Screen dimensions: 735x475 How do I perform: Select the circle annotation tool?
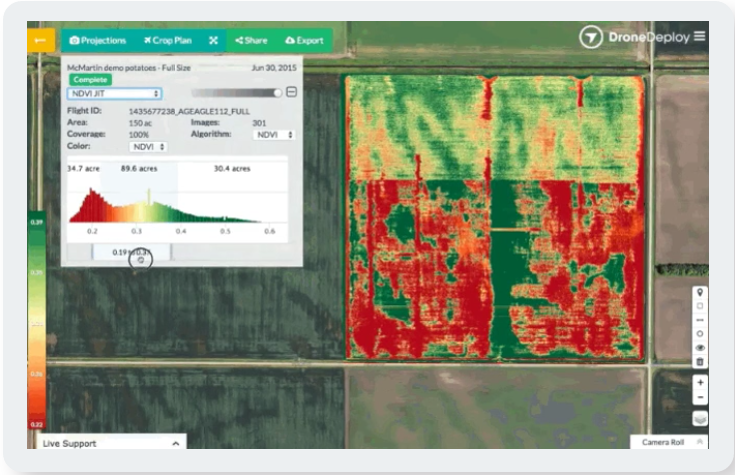pyautogui.click(x=699, y=334)
